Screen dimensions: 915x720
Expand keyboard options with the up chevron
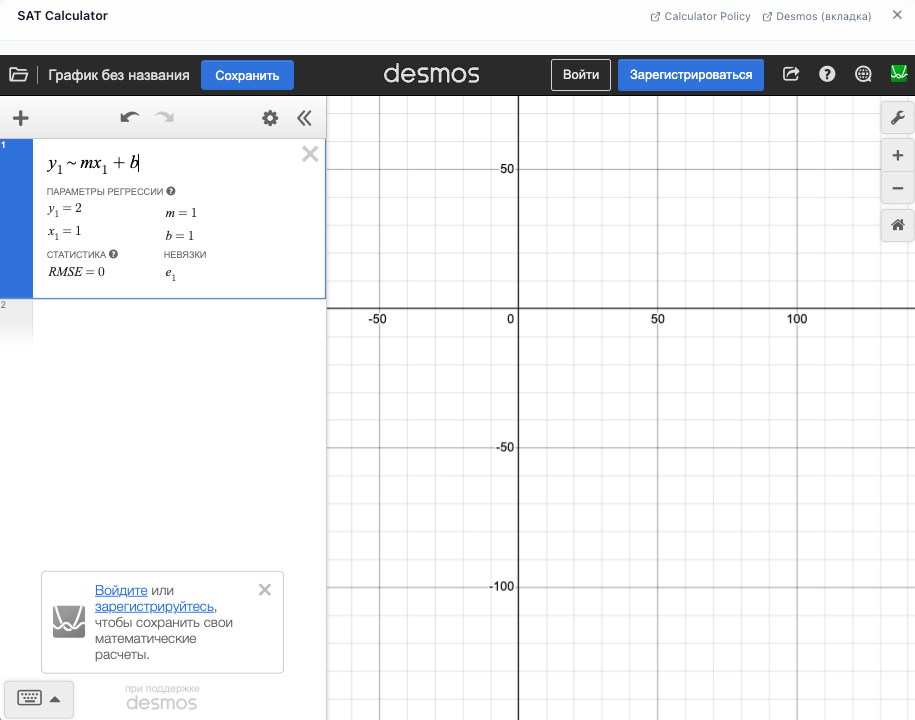pyautogui.click(x=56, y=699)
